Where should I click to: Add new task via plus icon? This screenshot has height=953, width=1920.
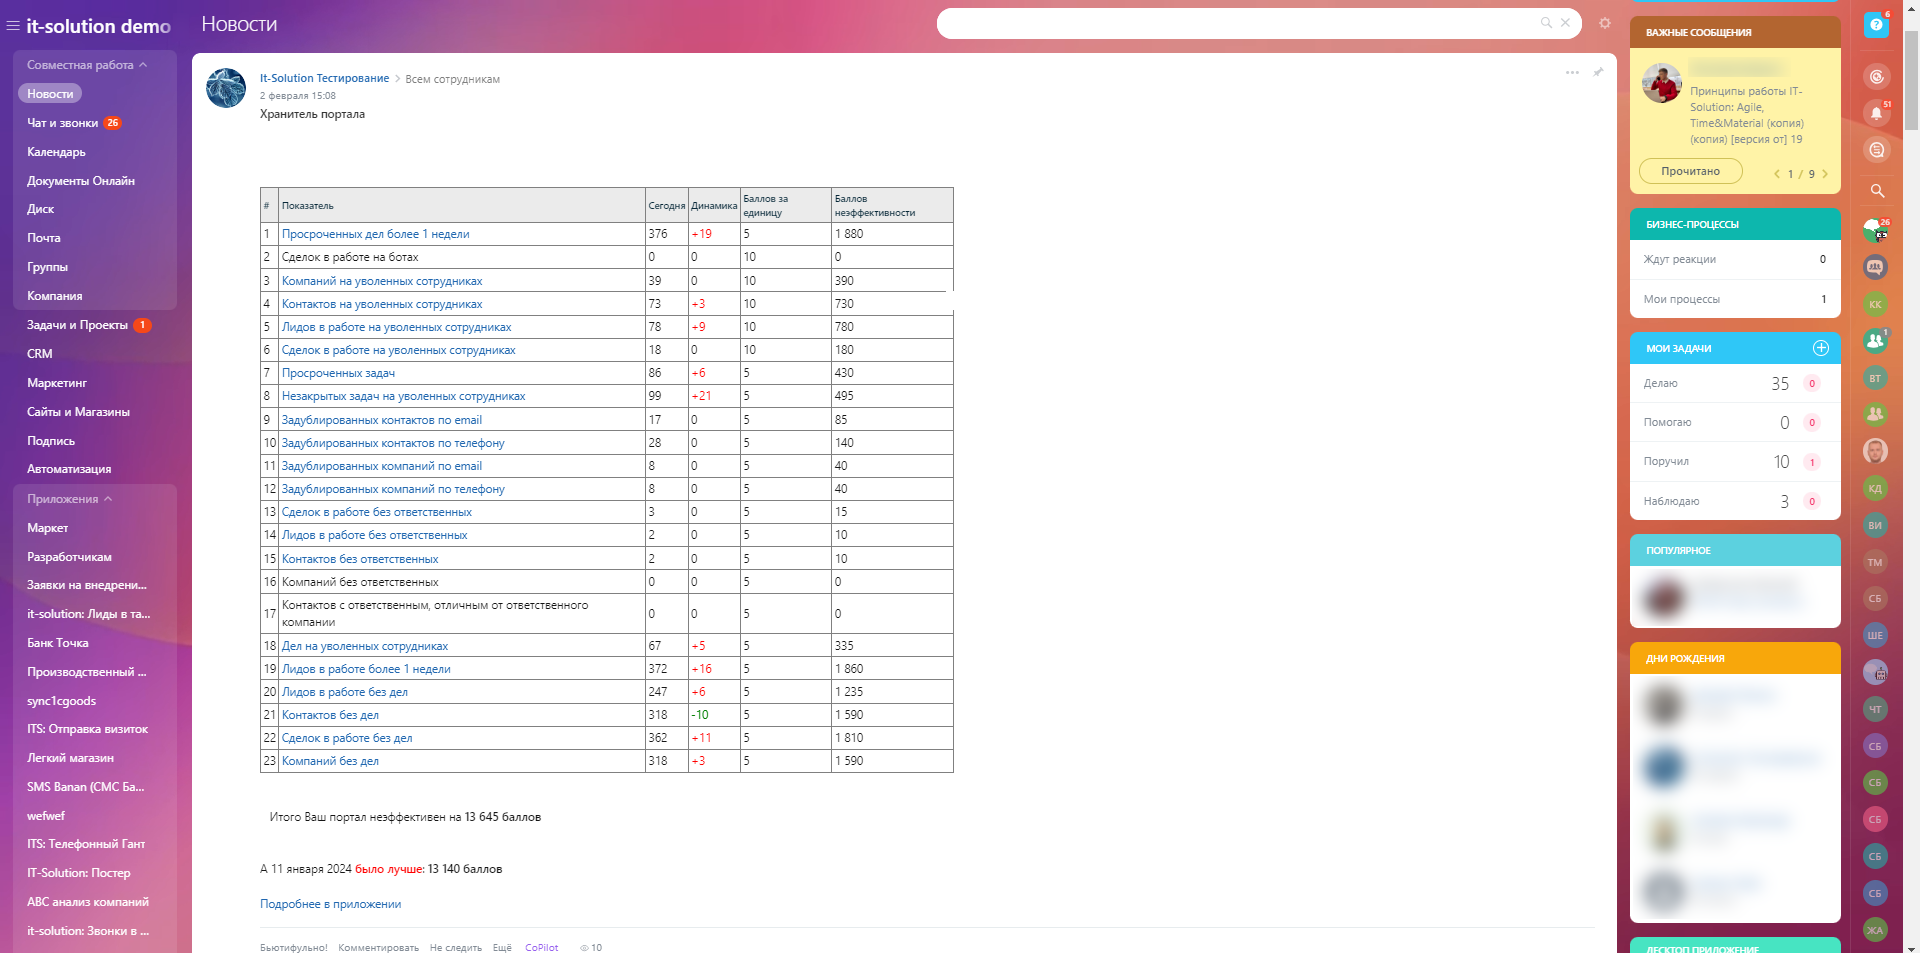[x=1820, y=348]
